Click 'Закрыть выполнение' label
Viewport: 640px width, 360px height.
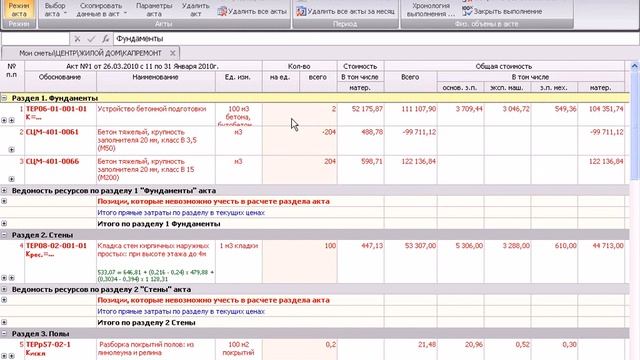pos(508,11)
